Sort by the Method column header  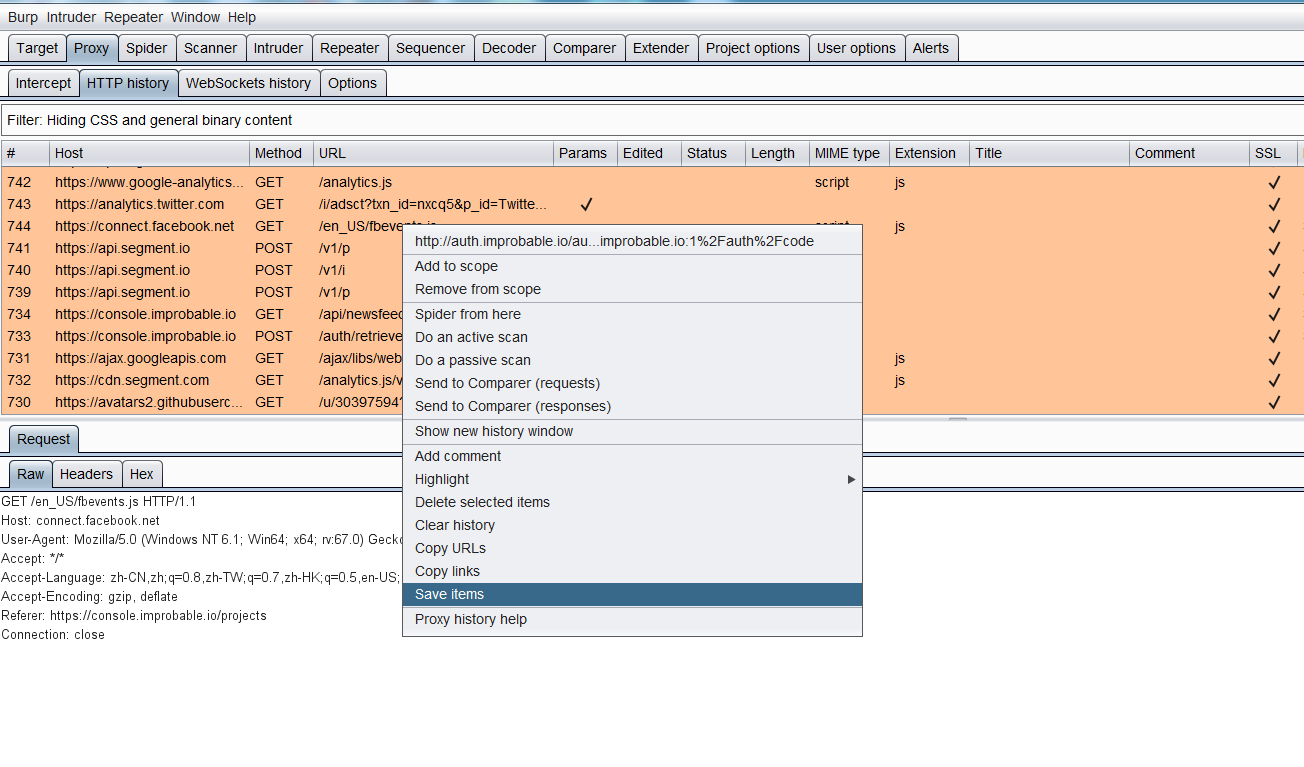coord(281,153)
